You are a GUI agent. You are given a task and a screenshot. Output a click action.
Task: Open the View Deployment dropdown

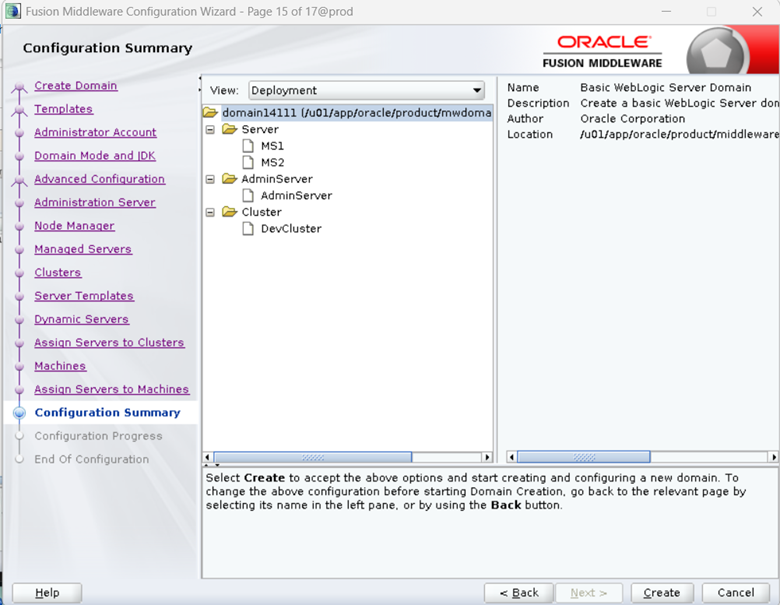pos(366,90)
